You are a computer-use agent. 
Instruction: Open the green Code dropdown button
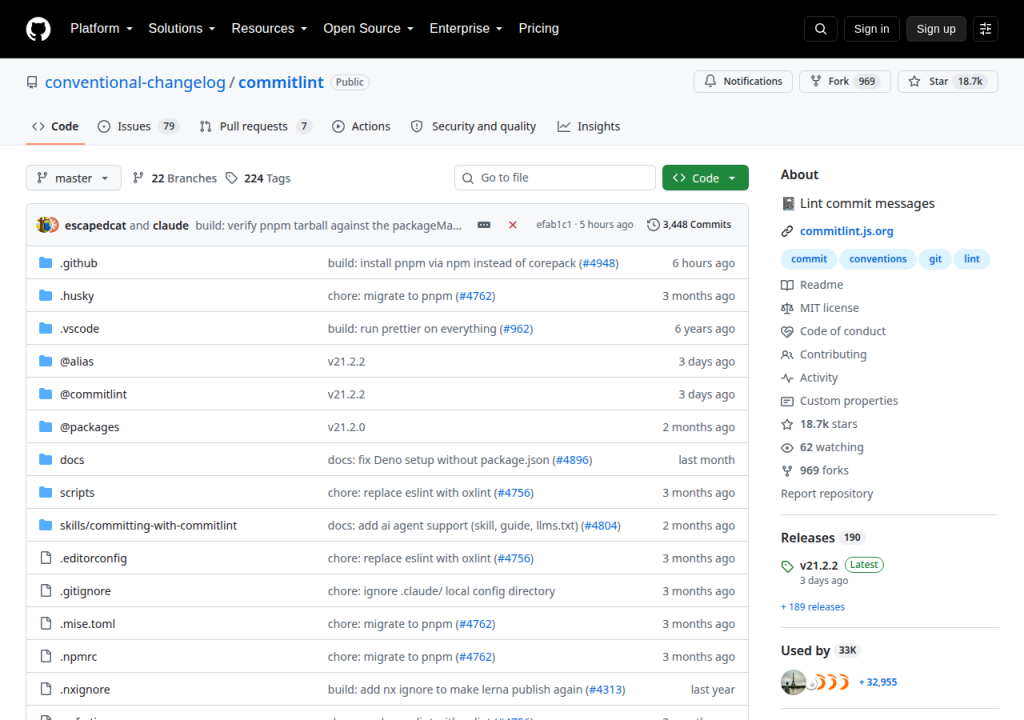(x=705, y=178)
